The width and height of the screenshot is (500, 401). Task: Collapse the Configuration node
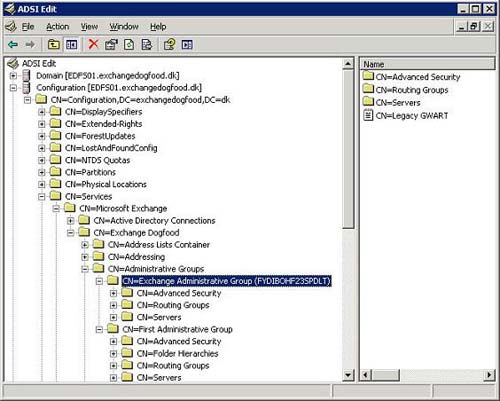(13, 88)
